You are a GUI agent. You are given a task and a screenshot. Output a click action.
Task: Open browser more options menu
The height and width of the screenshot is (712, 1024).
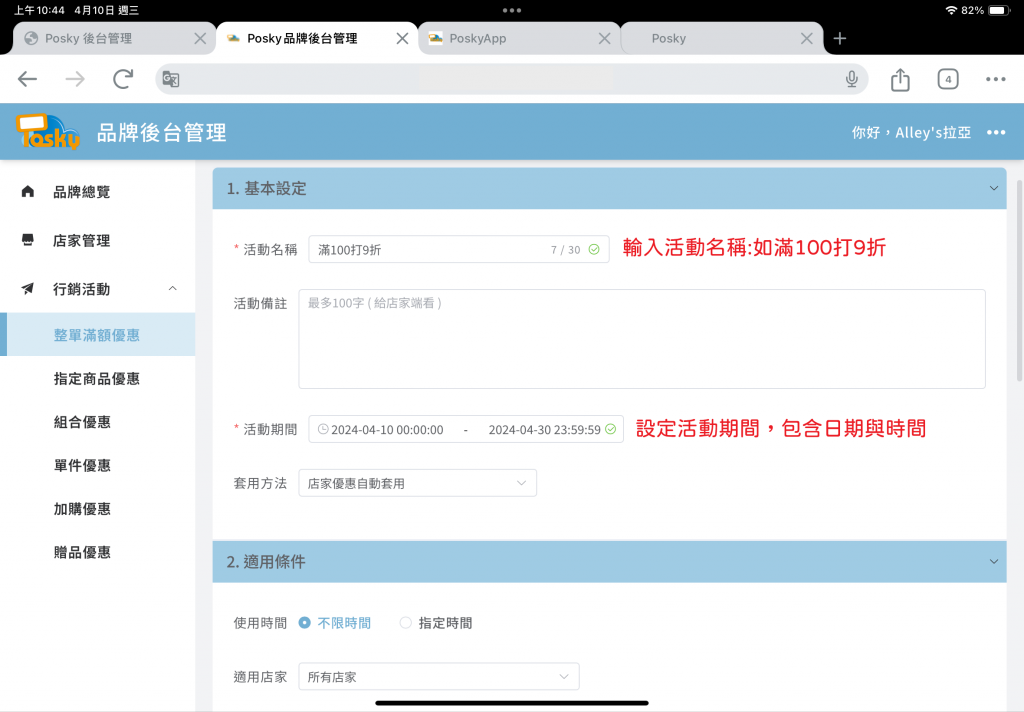pos(995,79)
